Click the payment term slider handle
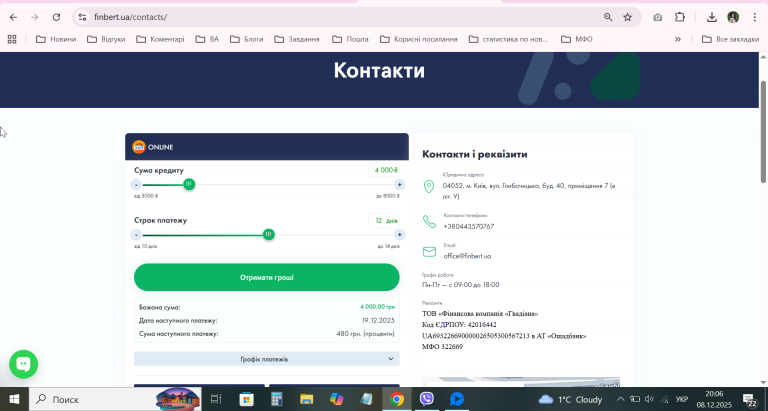The height and width of the screenshot is (411, 768). point(268,235)
